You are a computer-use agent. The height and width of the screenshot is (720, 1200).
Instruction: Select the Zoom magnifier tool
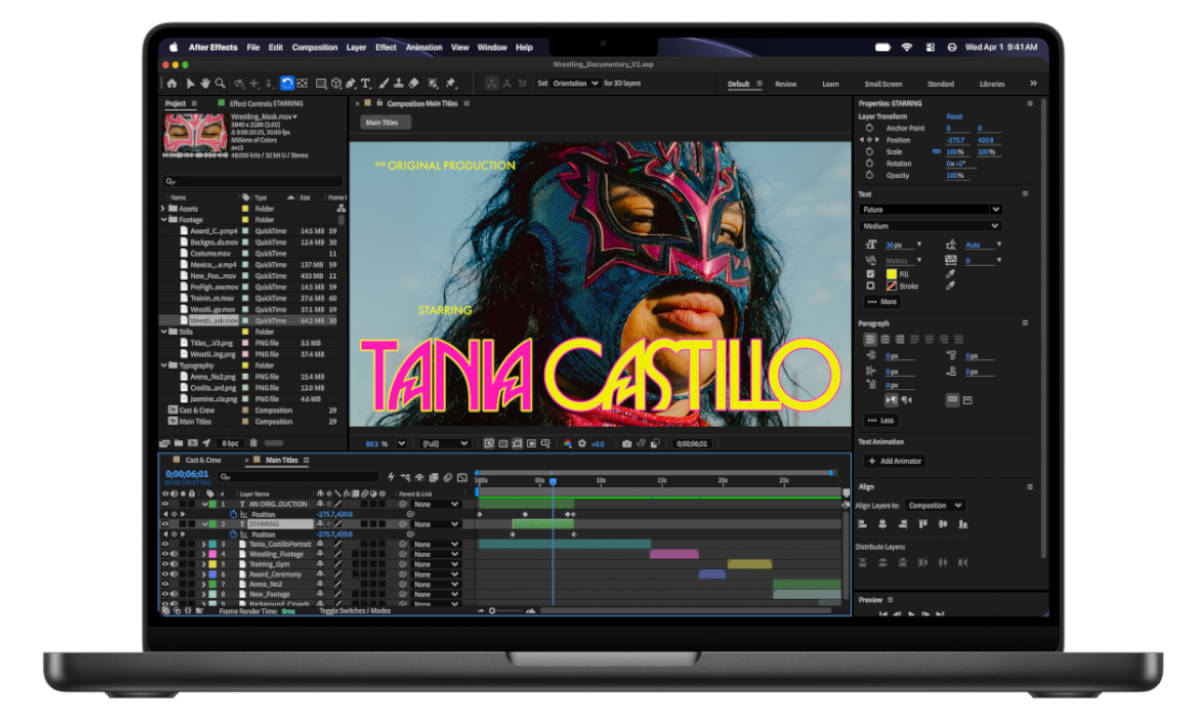click(x=220, y=84)
